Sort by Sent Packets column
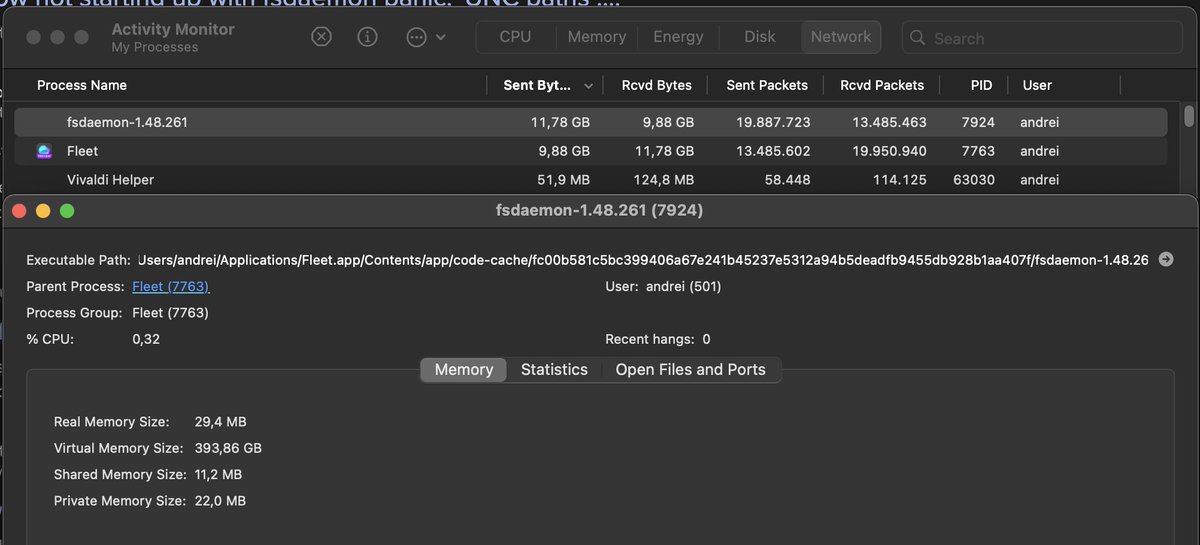 [767, 85]
